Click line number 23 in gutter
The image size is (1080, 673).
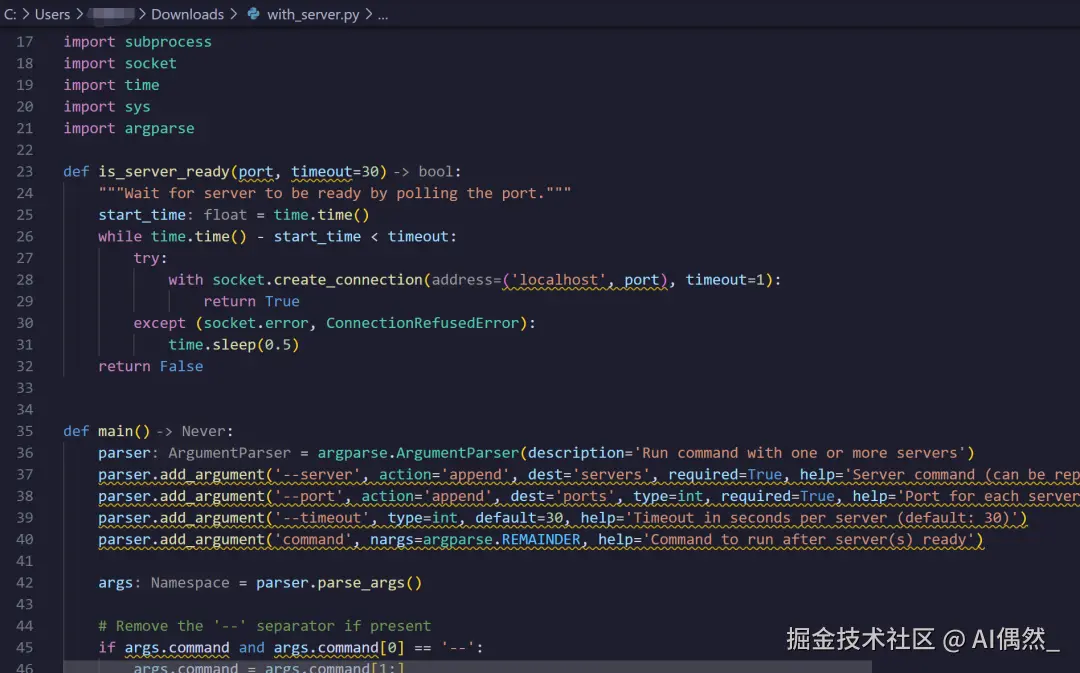click(25, 172)
